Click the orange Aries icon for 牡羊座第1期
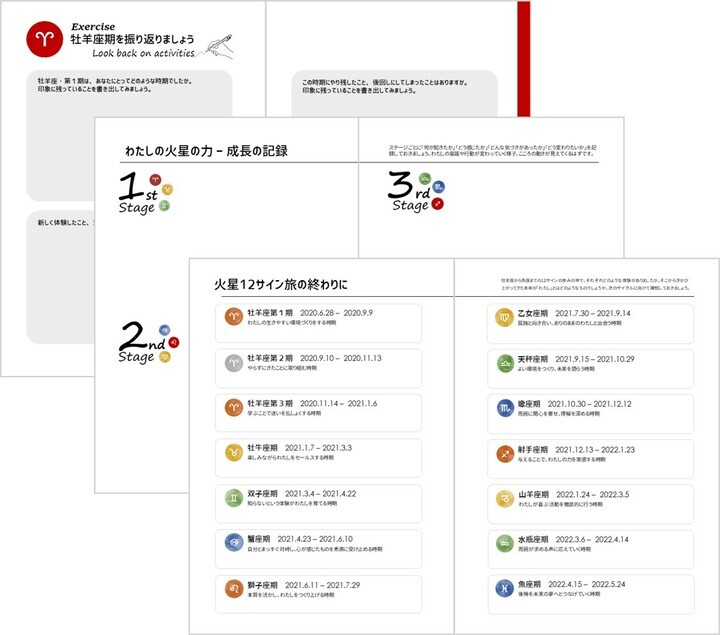This screenshot has height=635, width=720. [232, 316]
